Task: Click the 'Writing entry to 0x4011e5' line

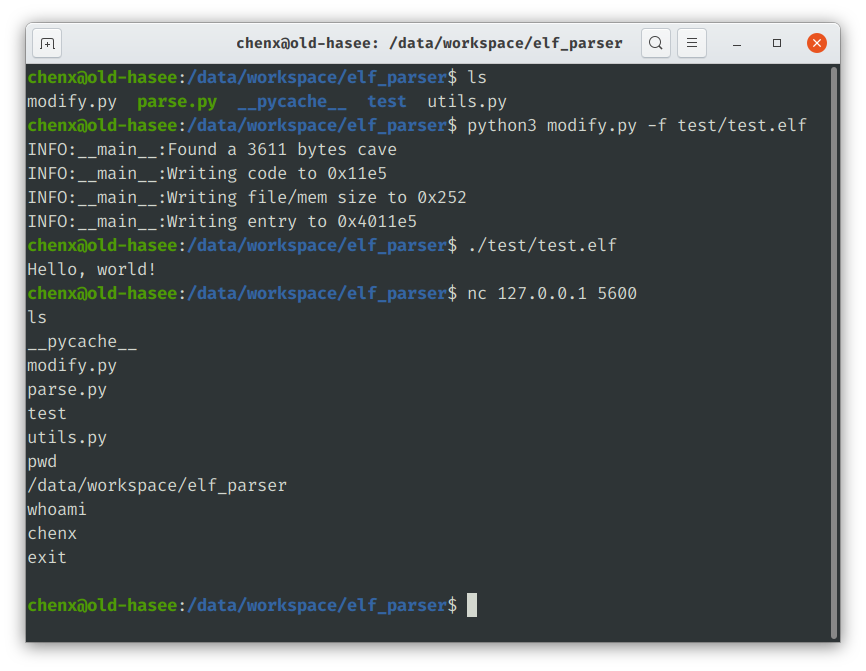Action: pyautogui.click(x=222, y=221)
